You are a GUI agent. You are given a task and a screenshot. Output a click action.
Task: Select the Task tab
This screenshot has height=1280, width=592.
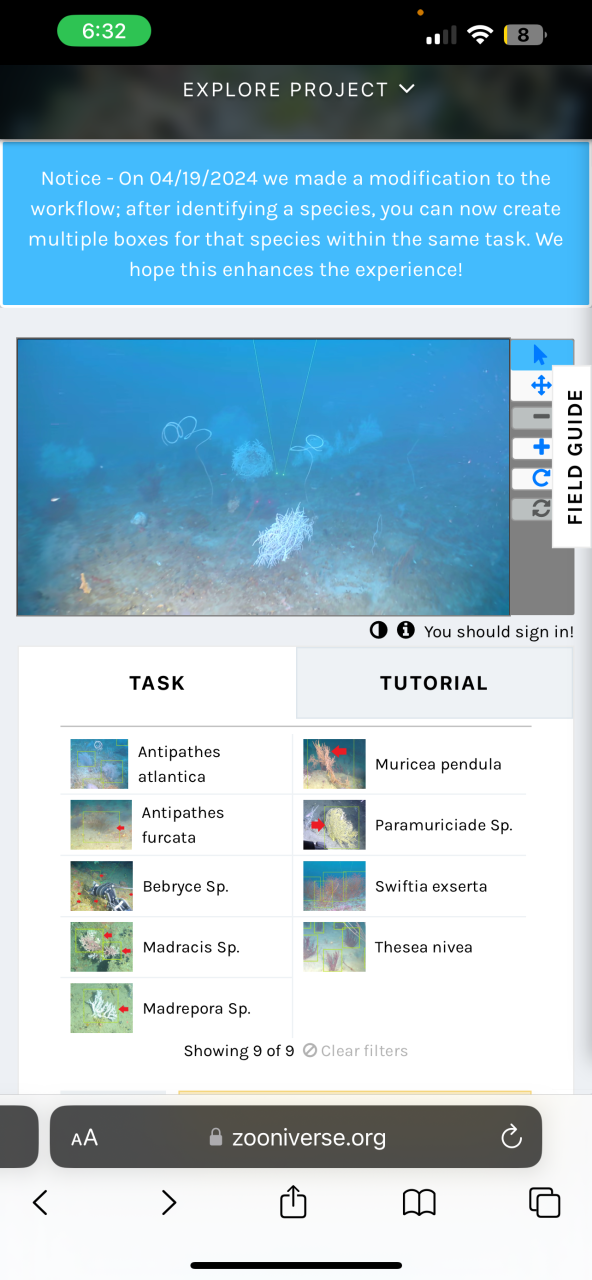pyautogui.click(x=157, y=683)
